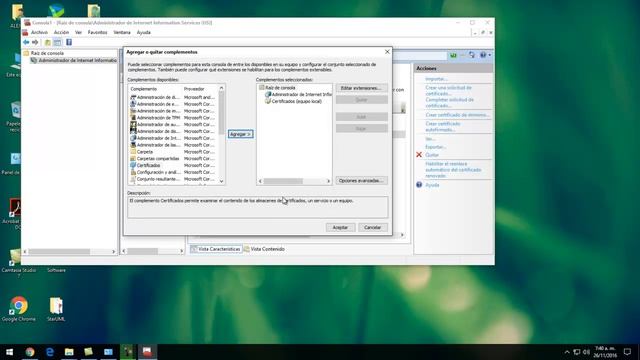Click up arrow of available snap-ins scrollbar
Screen dimensions: 640x360
click(x=222, y=88)
